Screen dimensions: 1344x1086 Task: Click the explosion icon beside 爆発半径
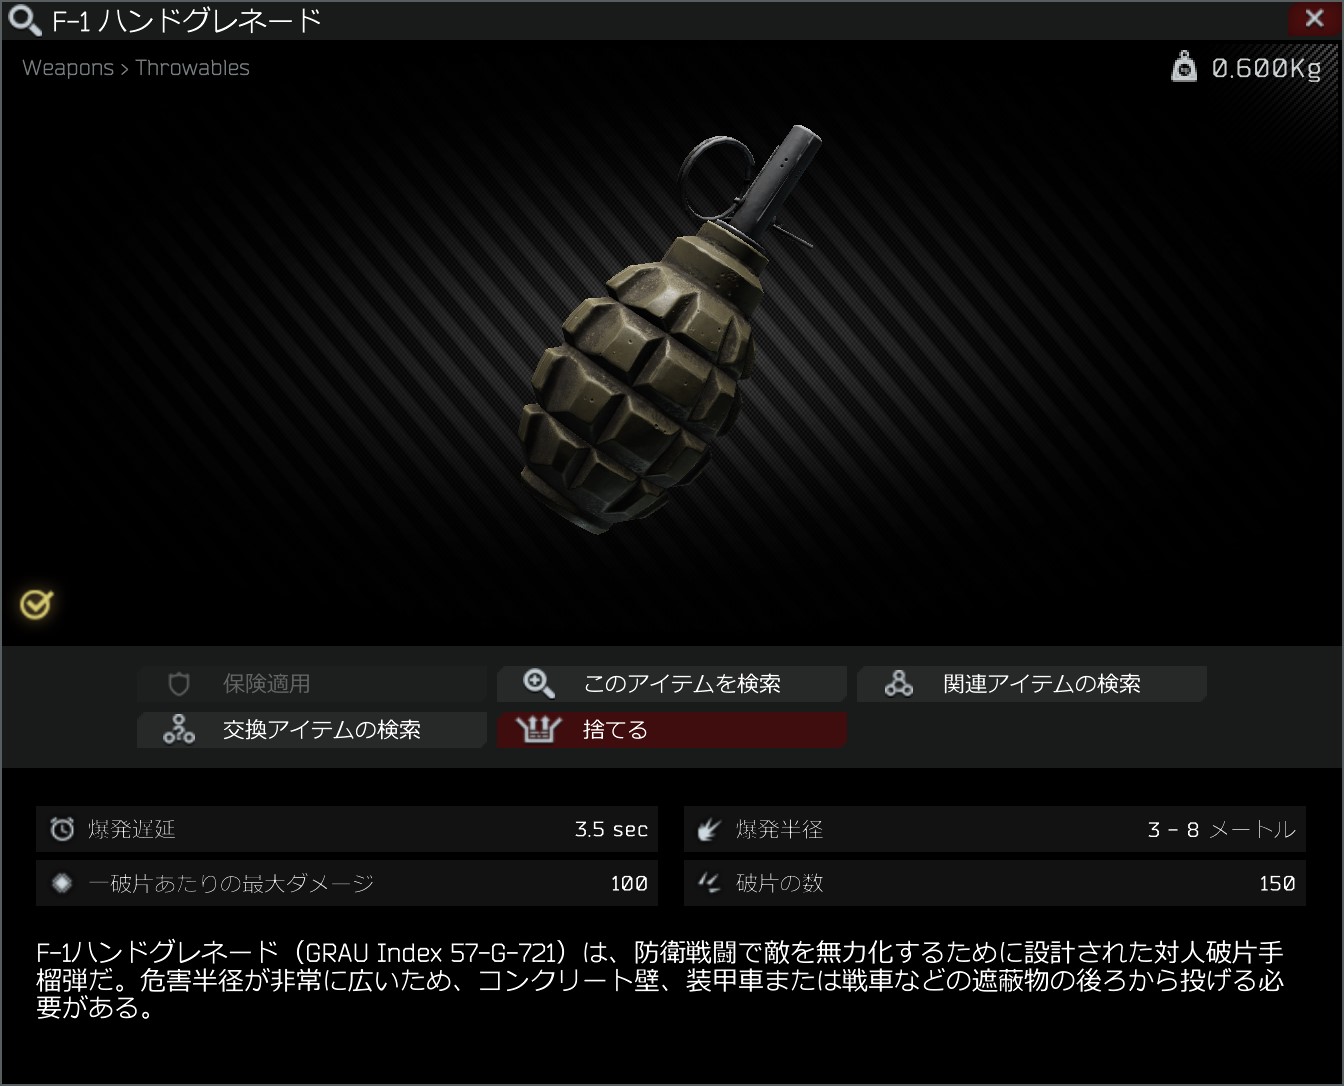point(709,829)
